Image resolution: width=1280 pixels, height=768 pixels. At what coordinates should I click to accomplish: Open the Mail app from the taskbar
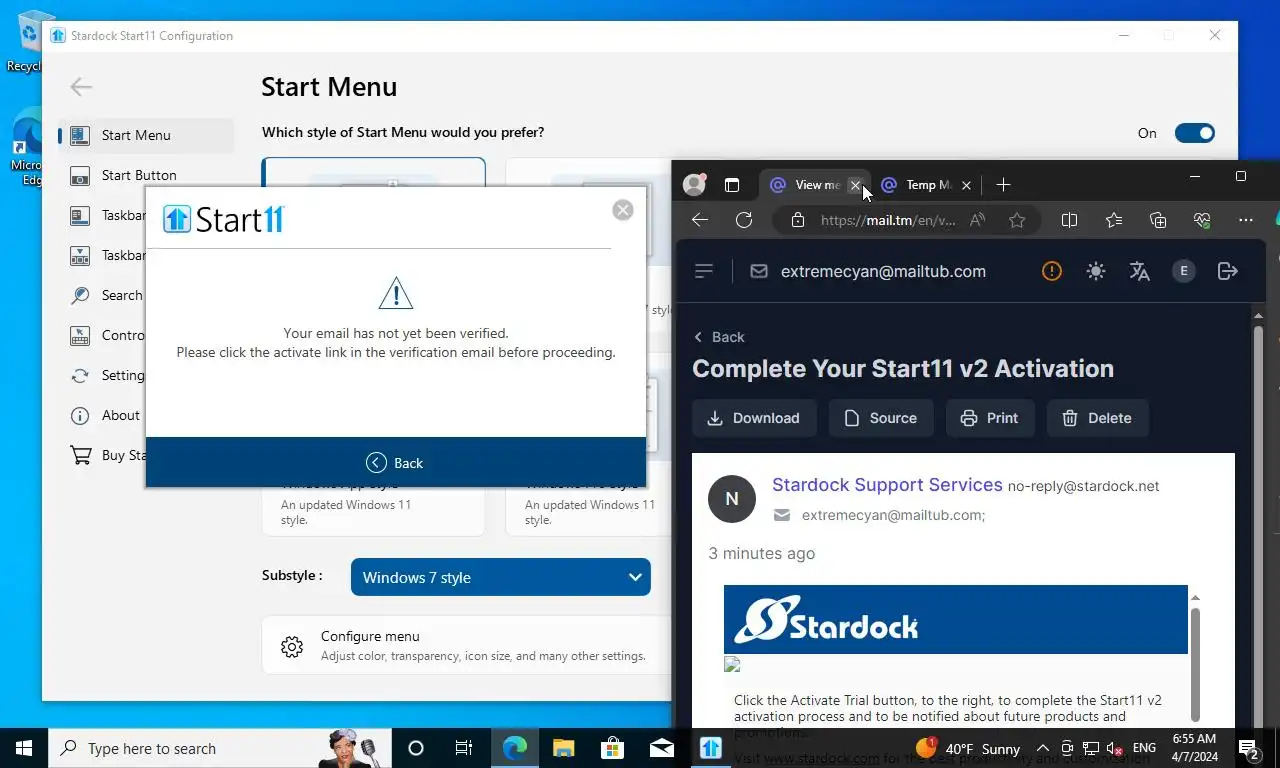point(662,748)
